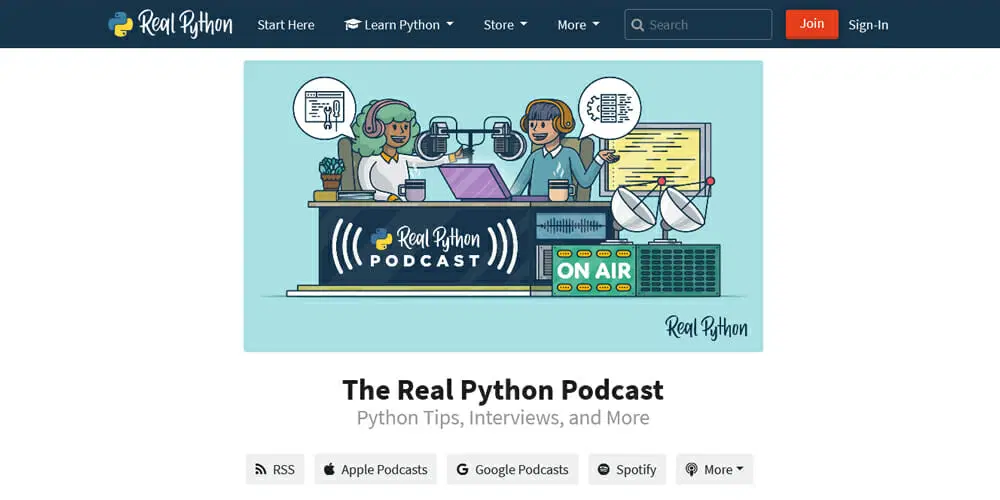
Task: Click The Real Python Podcast heading
Action: [503, 390]
